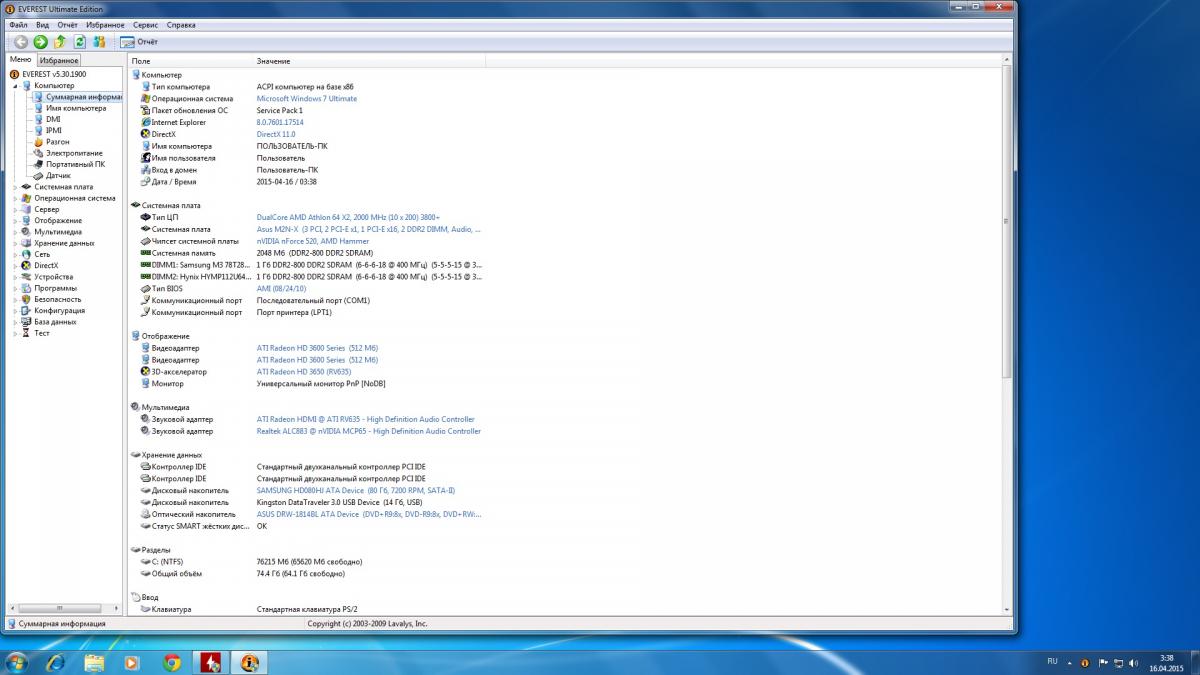Select the EVEREST v5.30.1900 root node icon
This screenshot has width=1200, height=675.
[15, 74]
